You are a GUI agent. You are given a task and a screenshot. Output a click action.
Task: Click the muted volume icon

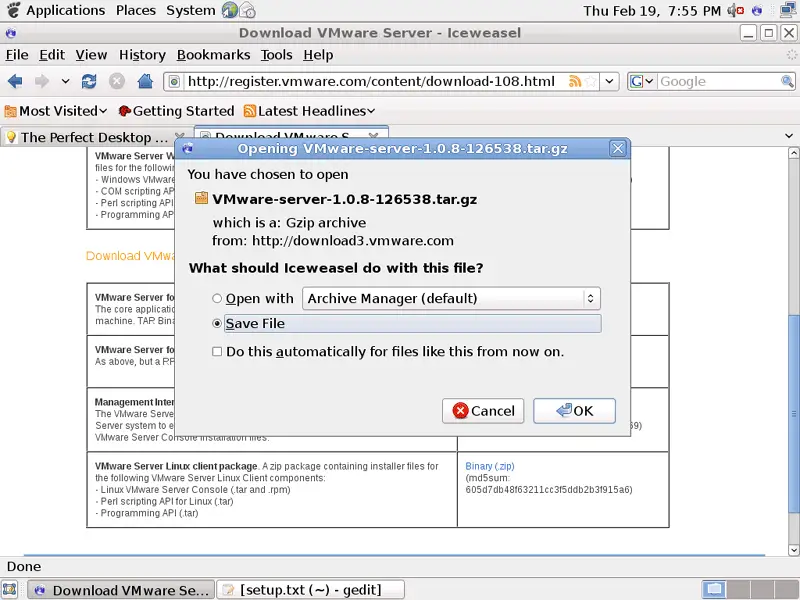pos(735,10)
